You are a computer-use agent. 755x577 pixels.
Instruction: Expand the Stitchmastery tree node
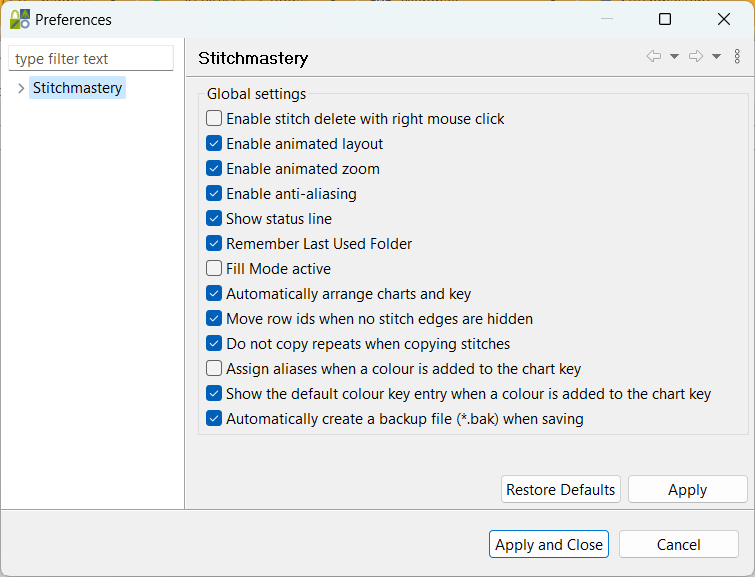tap(21, 88)
